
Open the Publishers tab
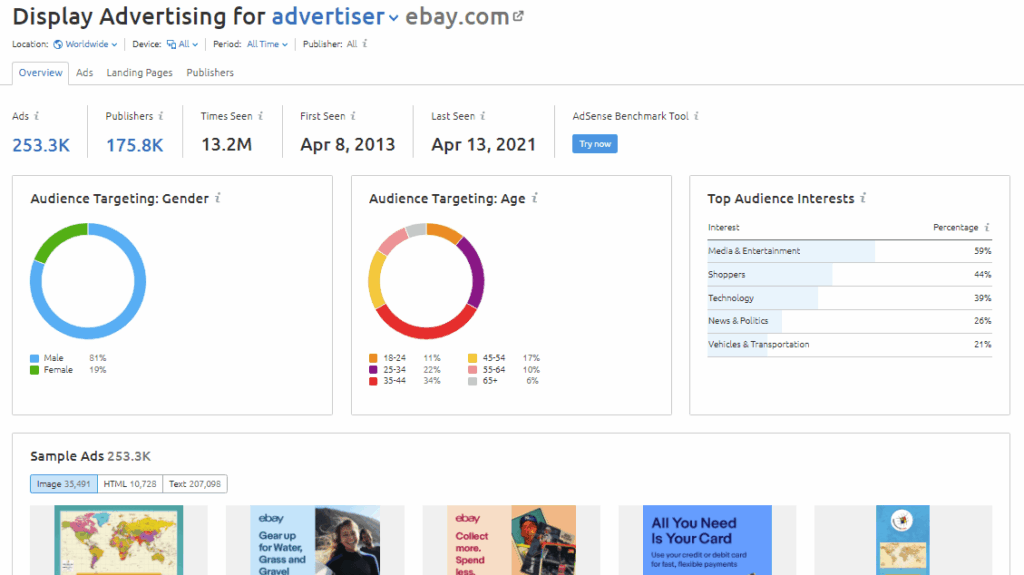tap(210, 73)
